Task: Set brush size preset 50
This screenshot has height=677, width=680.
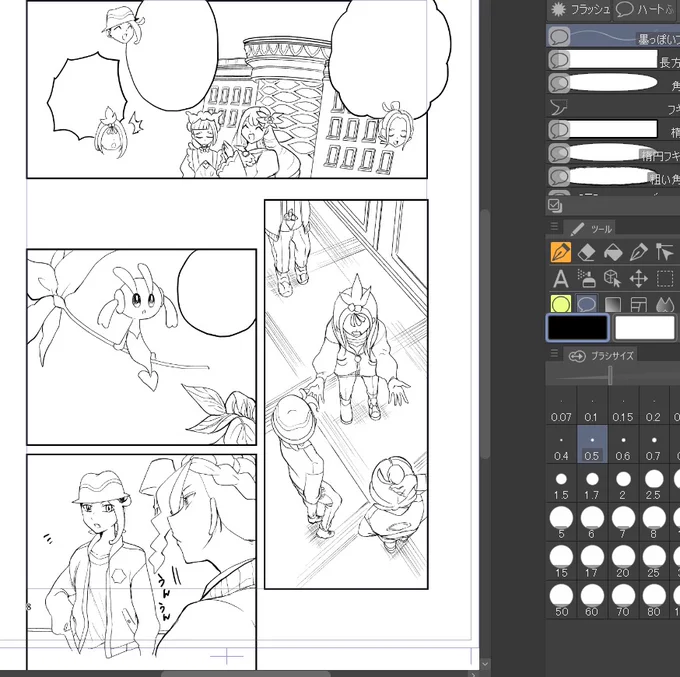Action: [x=561, y=601]
